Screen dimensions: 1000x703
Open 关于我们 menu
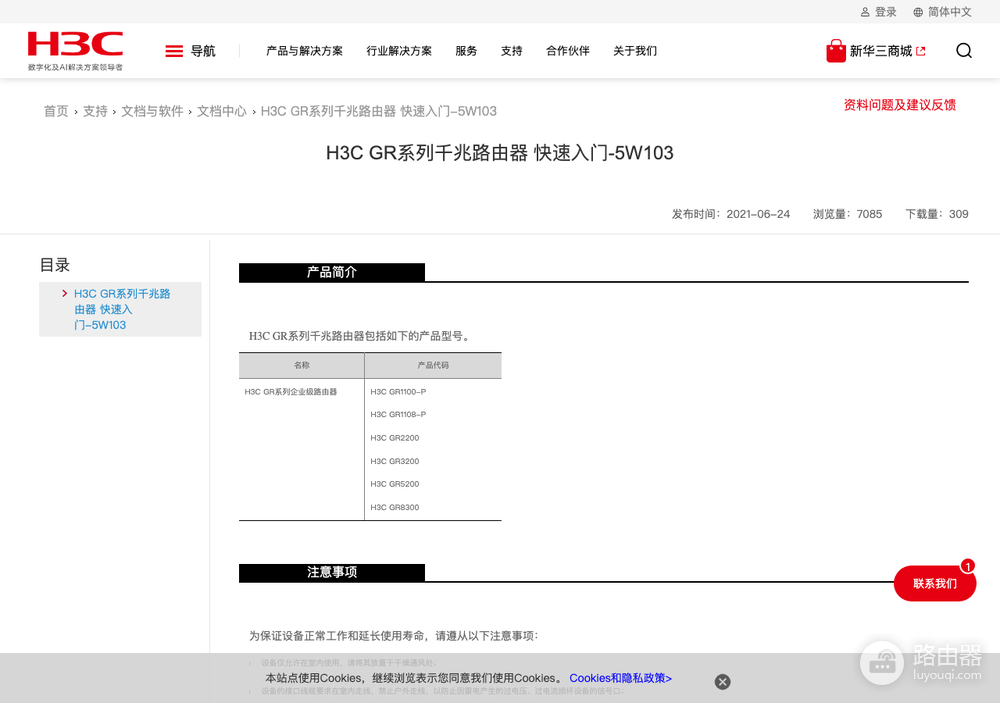click(635, 51)
